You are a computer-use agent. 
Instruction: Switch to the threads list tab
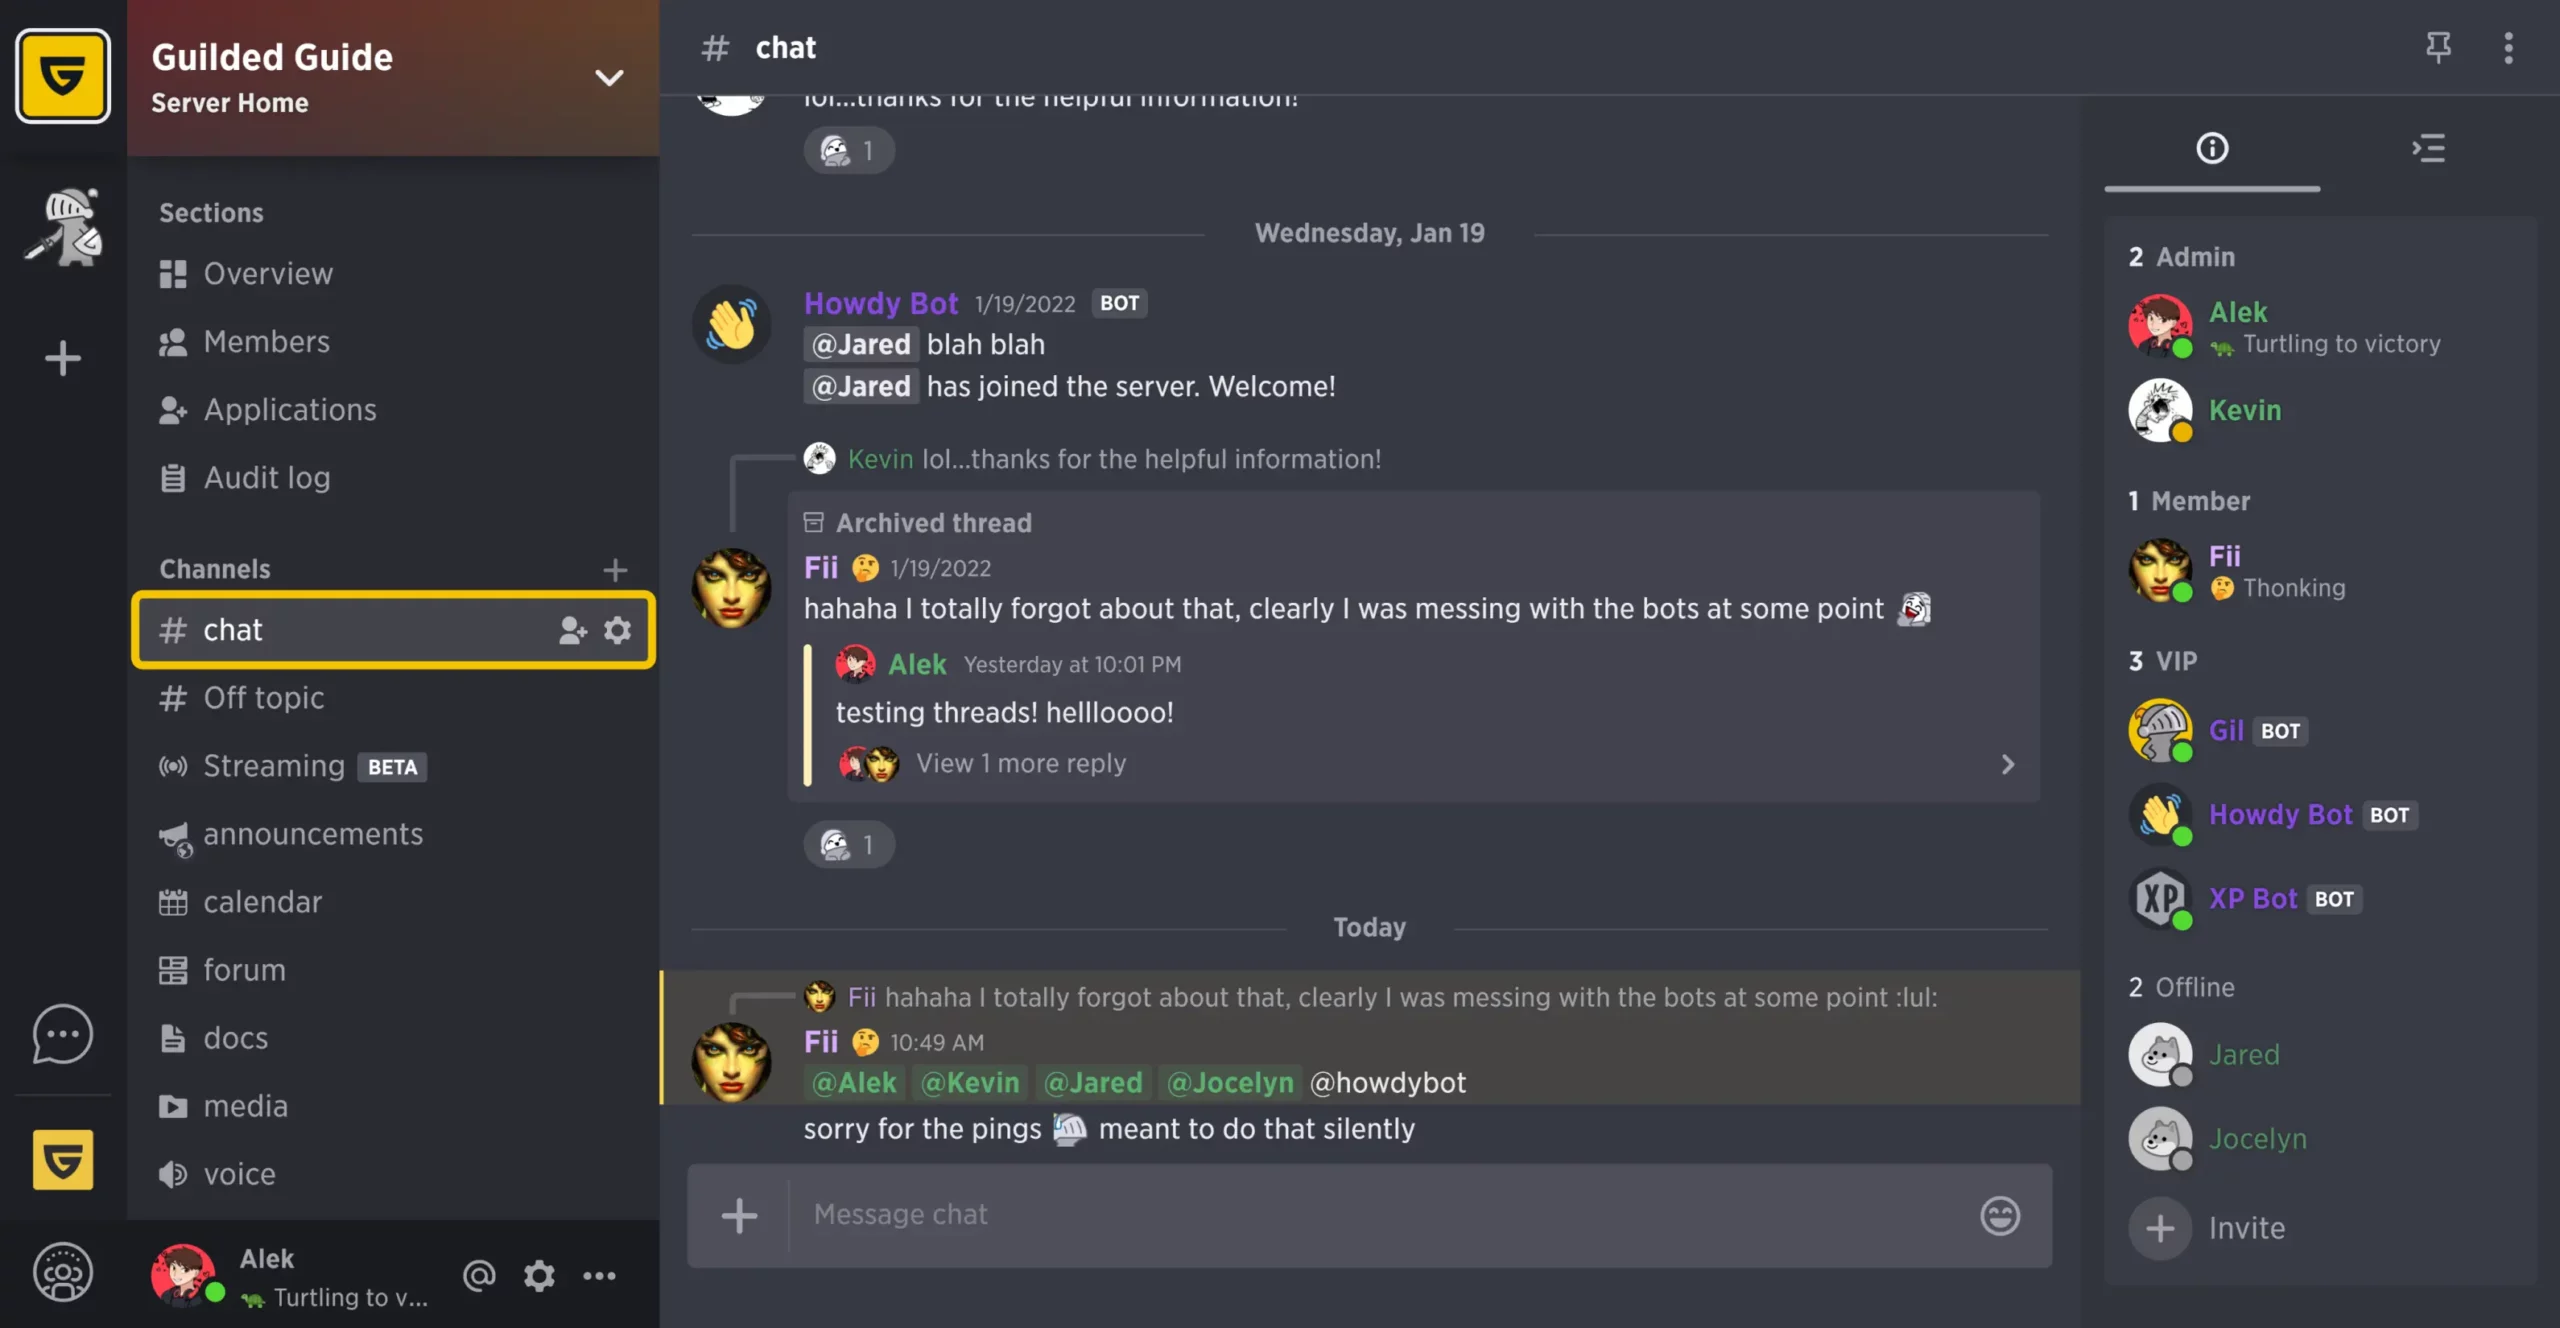(x=2428, y=149)
